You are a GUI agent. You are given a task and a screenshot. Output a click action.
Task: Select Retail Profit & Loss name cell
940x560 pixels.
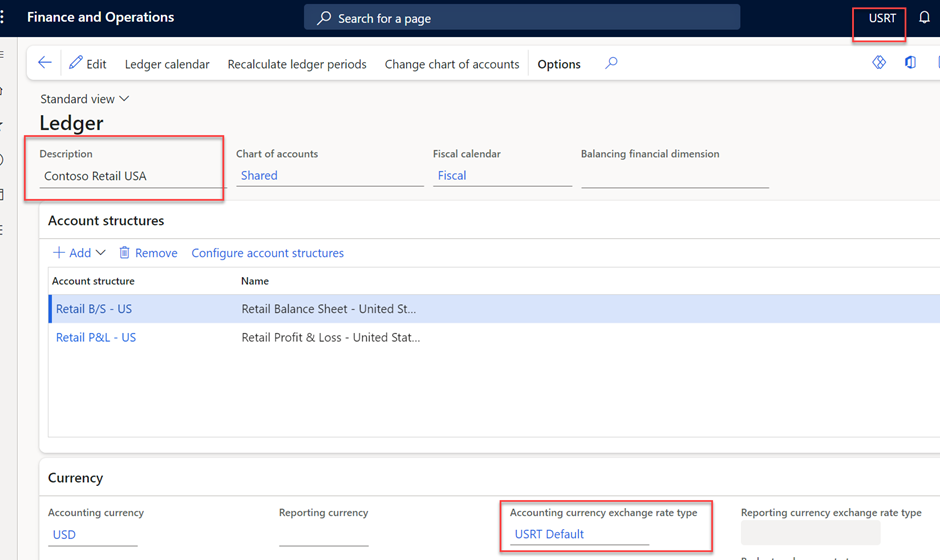pyautogui.click(x=331, y=338)
